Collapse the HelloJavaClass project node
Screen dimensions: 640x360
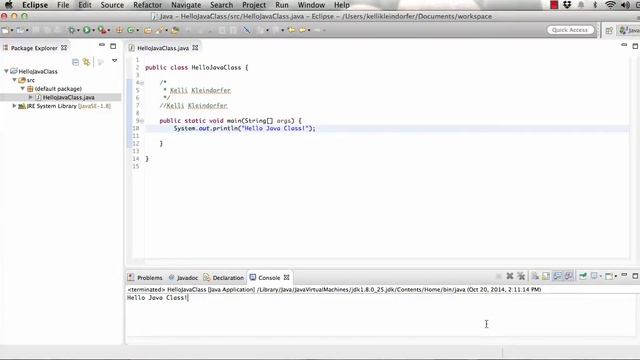(6, 71)
